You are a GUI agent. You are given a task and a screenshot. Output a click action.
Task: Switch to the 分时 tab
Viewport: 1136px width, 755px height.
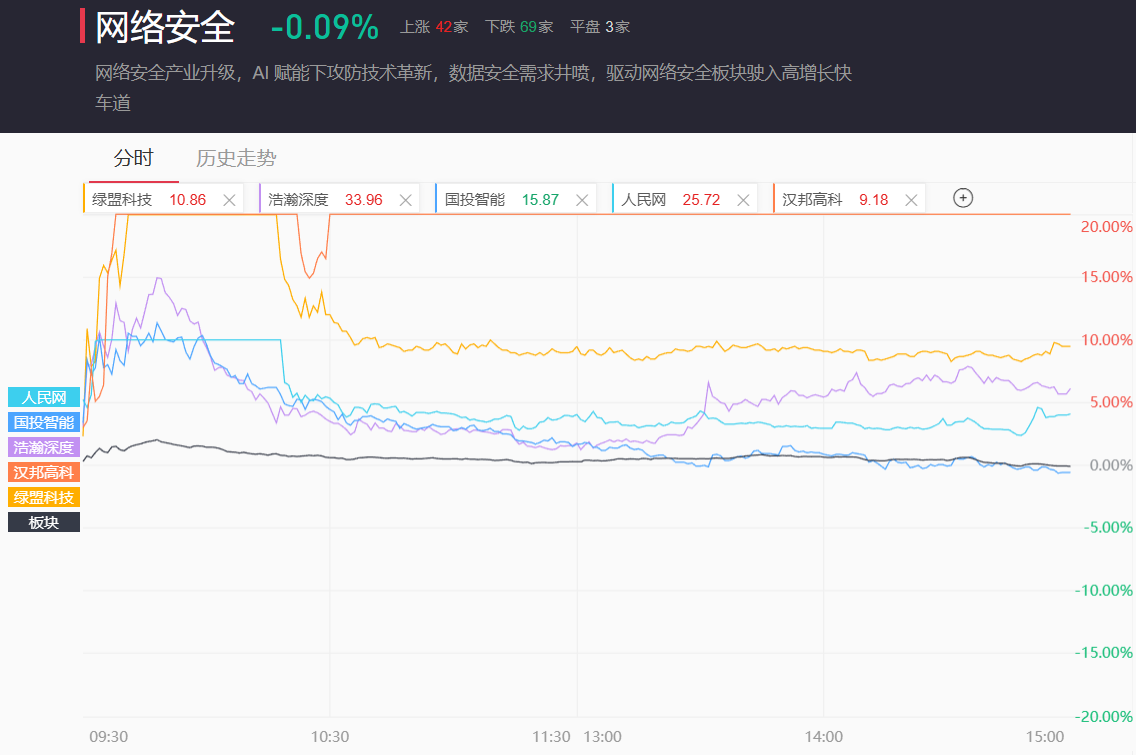133,158
